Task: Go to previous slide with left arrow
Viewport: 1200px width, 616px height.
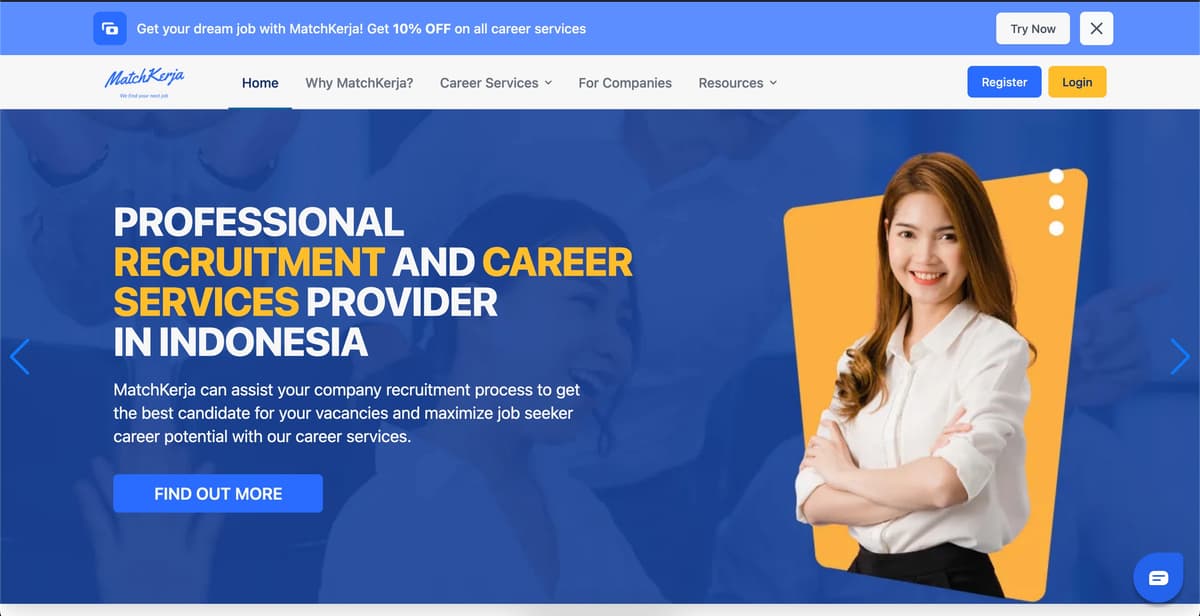Action: (x=19, y=357)
